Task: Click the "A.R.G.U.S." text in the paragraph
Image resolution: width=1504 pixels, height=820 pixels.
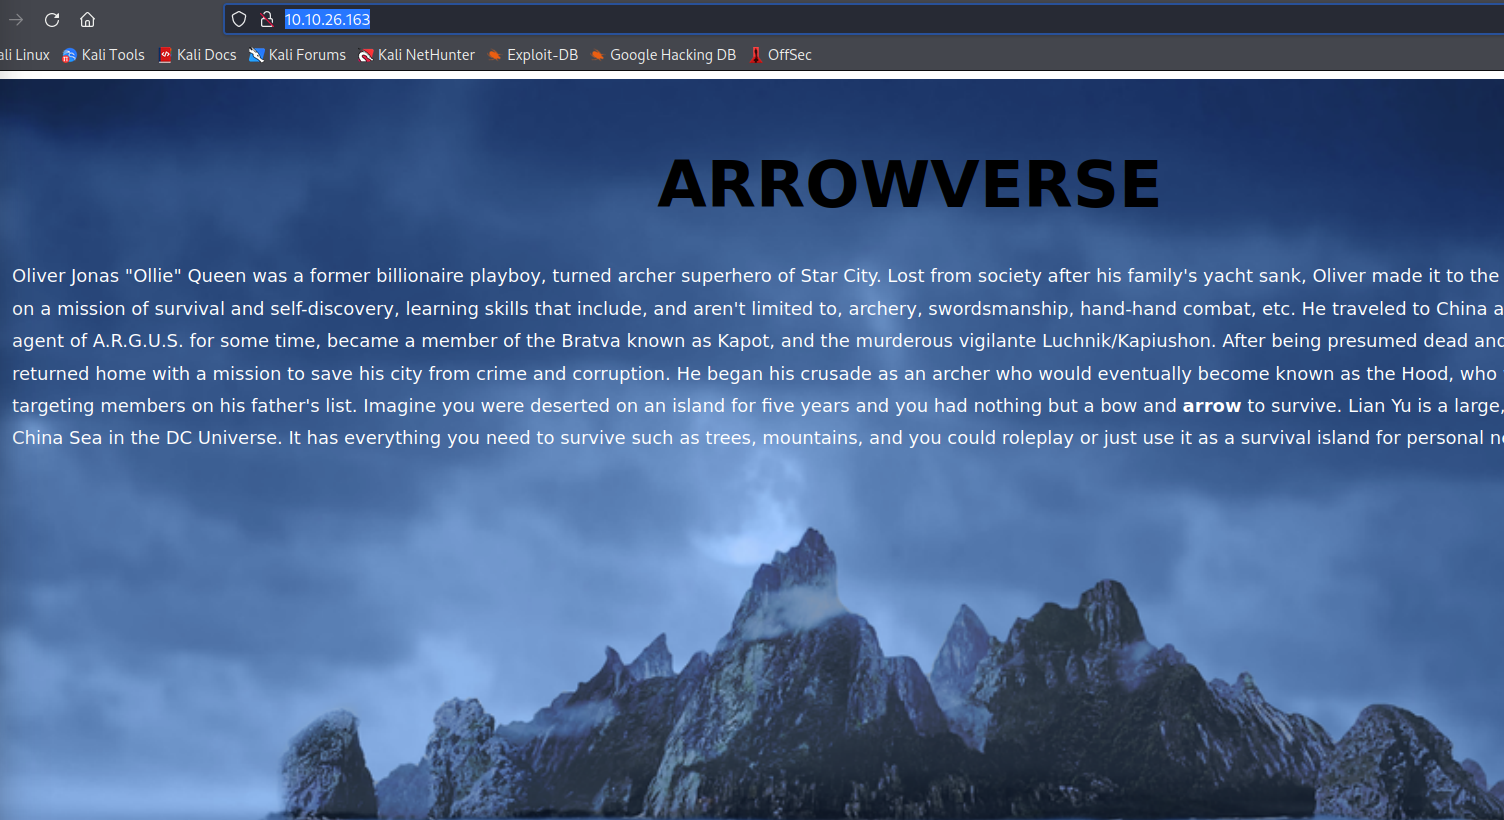Action: (138, 341)
